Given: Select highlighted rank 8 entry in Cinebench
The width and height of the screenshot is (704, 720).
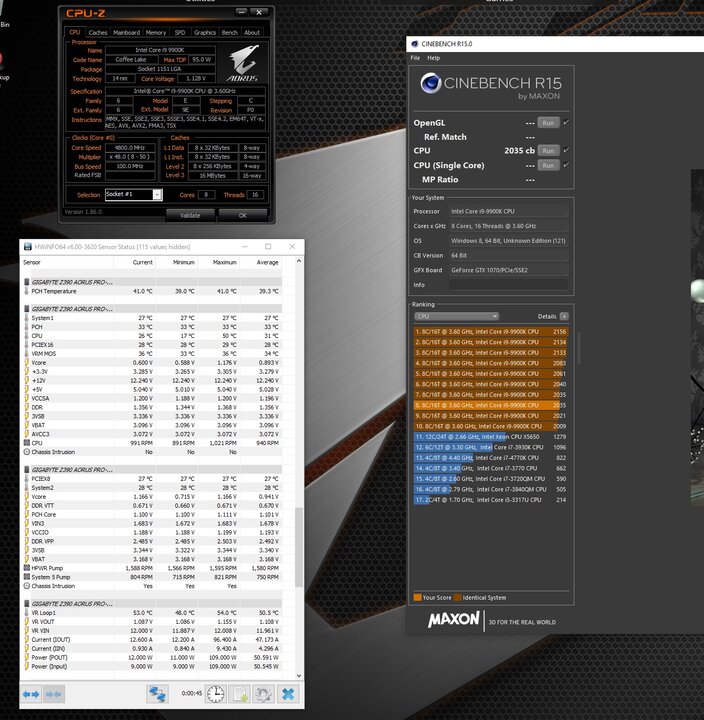Looking at the screenshot, I should 490,405.
